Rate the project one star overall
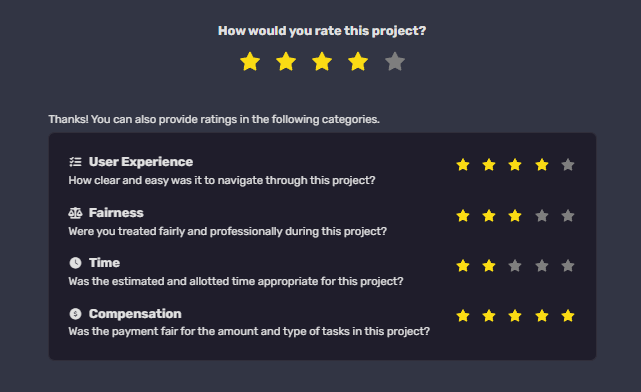The image size is (641, 392). pos(250,62)
